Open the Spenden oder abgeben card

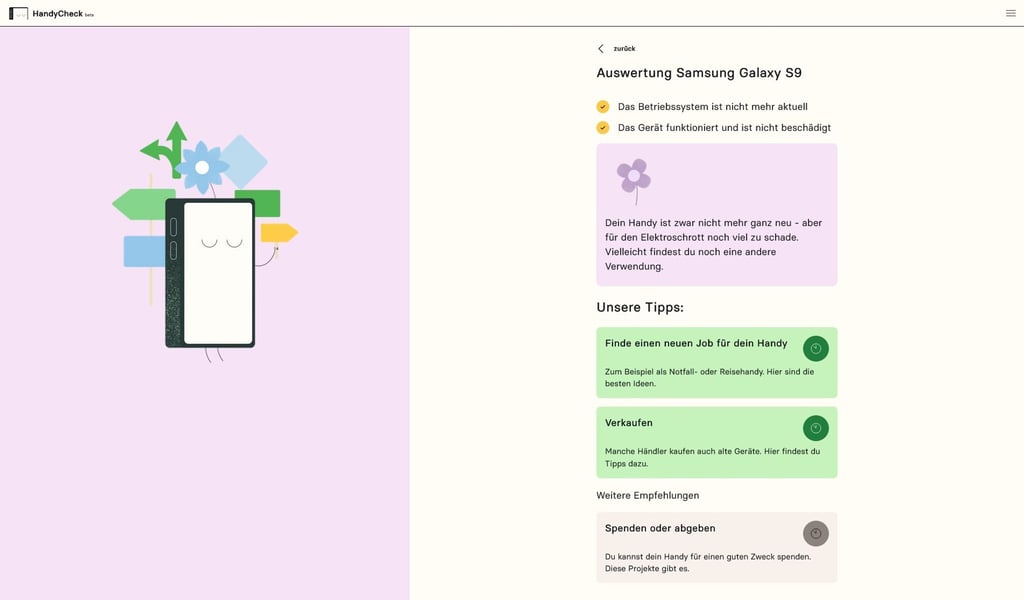tap(716, 547)
